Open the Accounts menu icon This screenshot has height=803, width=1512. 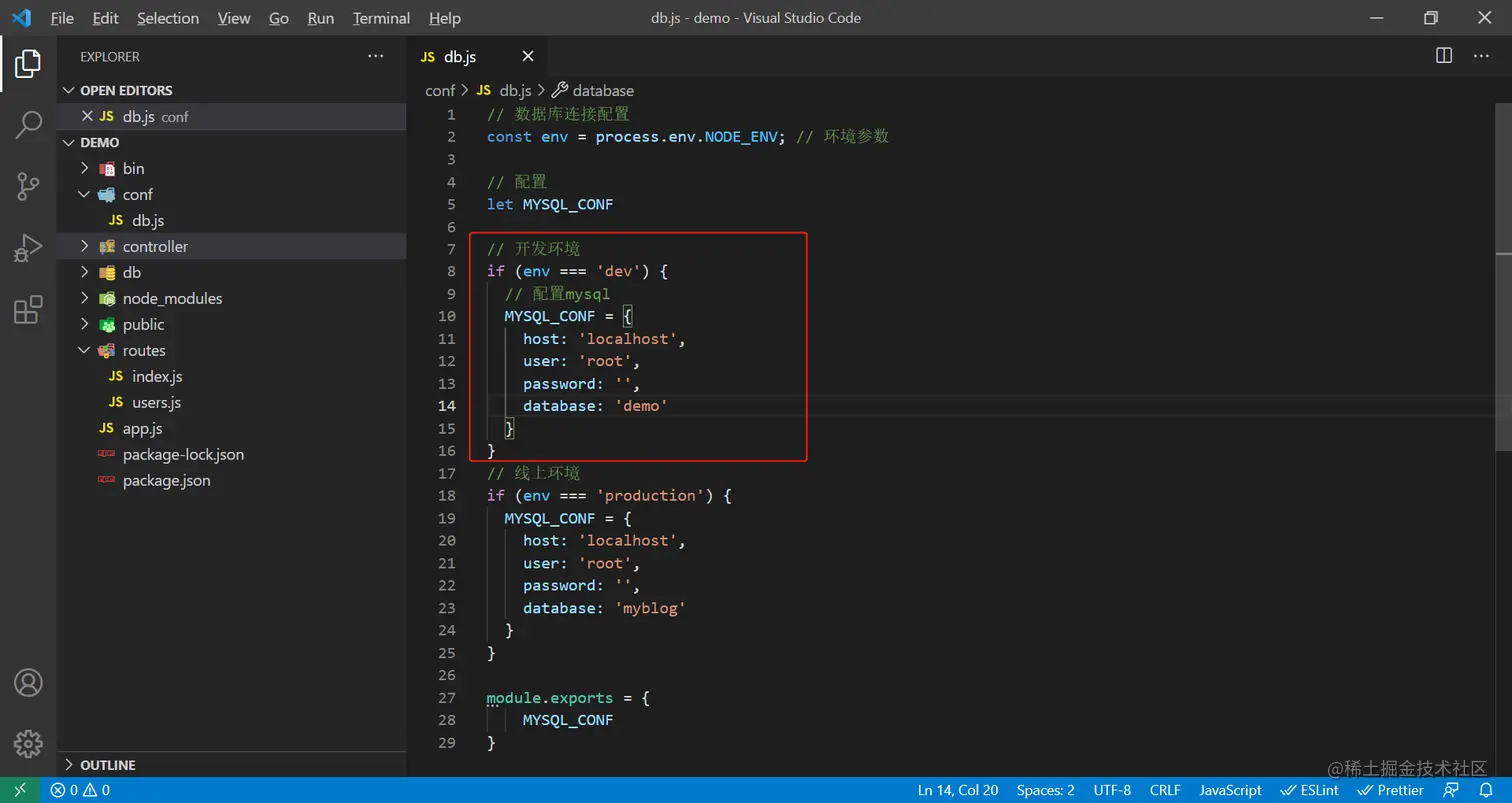click(28, 682)
